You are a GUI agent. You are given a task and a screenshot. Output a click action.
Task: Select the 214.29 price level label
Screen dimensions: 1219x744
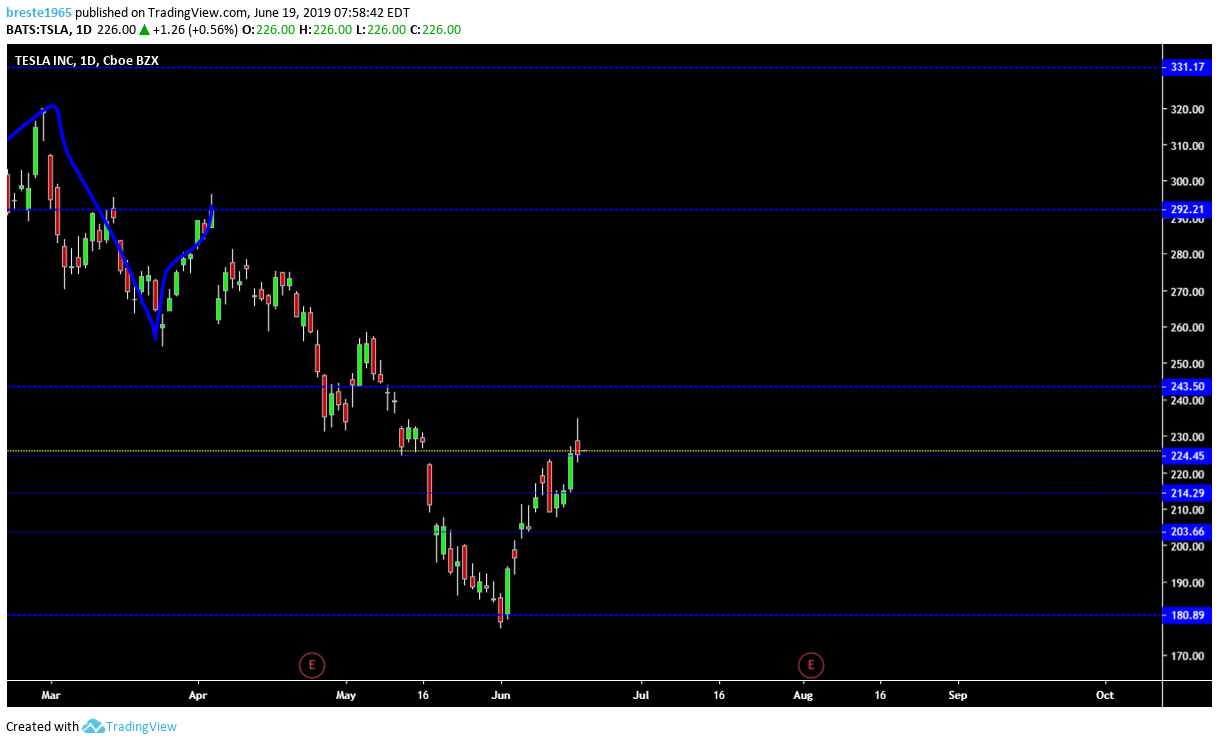1188,493
